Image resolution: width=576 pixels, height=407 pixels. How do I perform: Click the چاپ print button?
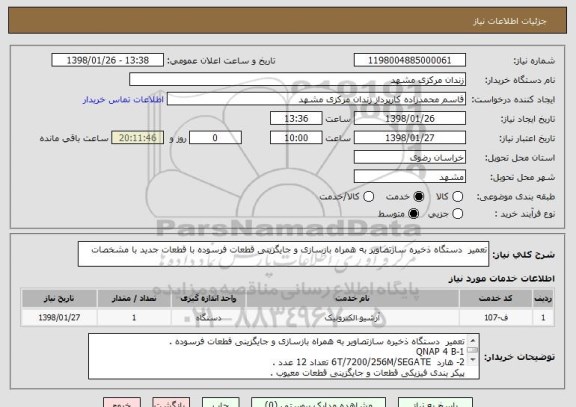click(220, 403)
